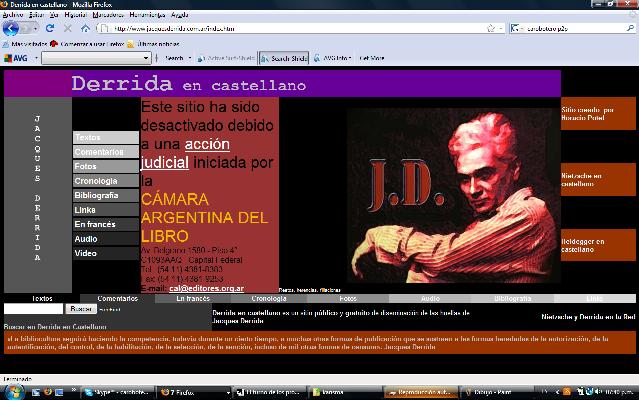The height and width of the screenshot is (402, 639).
Task: Open the 'Últimas noticias' RSS feed bookmark
Action: [x=153, y=44]
